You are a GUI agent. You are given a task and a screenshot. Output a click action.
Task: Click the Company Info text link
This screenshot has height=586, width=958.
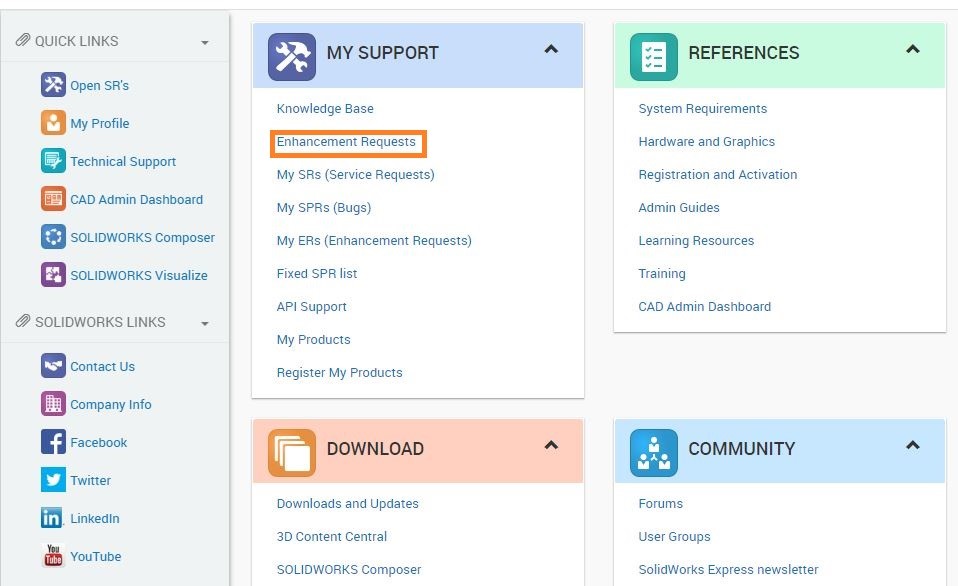pyautogui.click(x=111, y=405)
